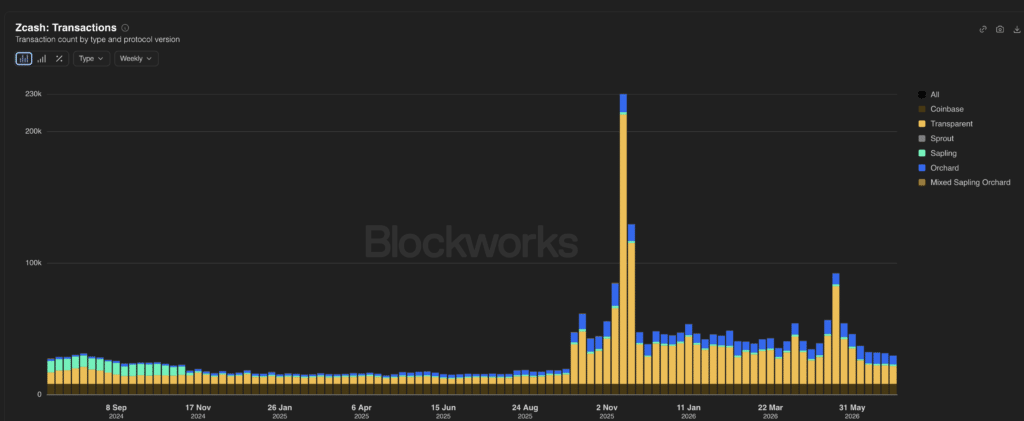Take a chart snapshot with the camera icon
1024x421 pixels.
[1000, 29]
